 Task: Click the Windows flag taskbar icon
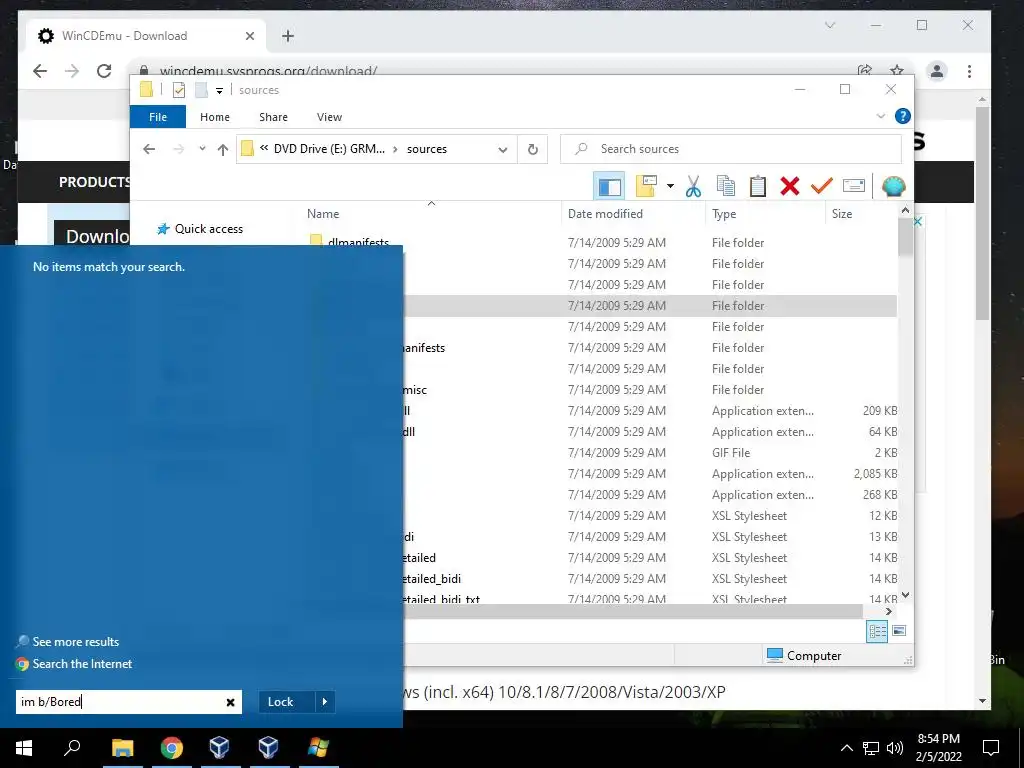click(x=318, y=748)
